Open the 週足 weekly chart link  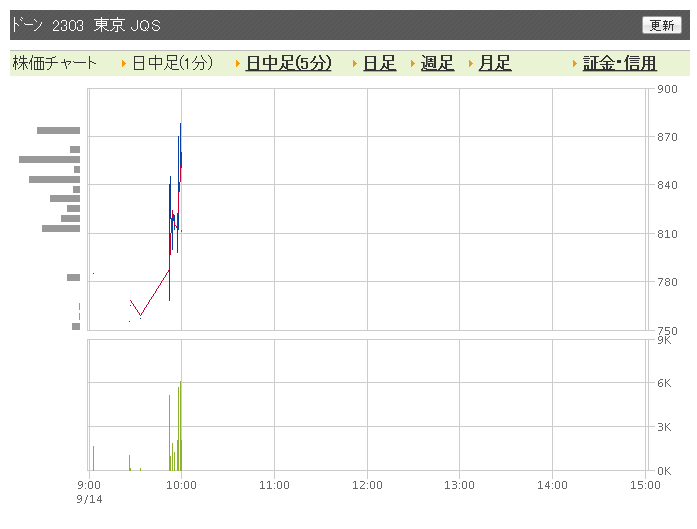pos(437,63)
